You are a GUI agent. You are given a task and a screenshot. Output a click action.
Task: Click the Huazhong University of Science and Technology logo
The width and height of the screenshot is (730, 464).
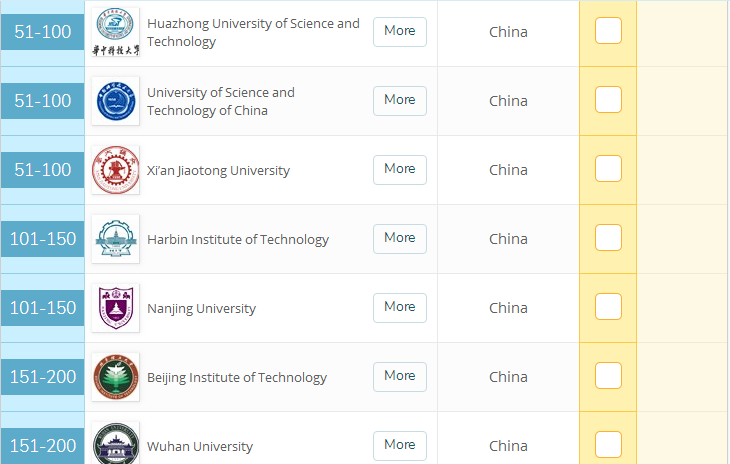point(115,32)
